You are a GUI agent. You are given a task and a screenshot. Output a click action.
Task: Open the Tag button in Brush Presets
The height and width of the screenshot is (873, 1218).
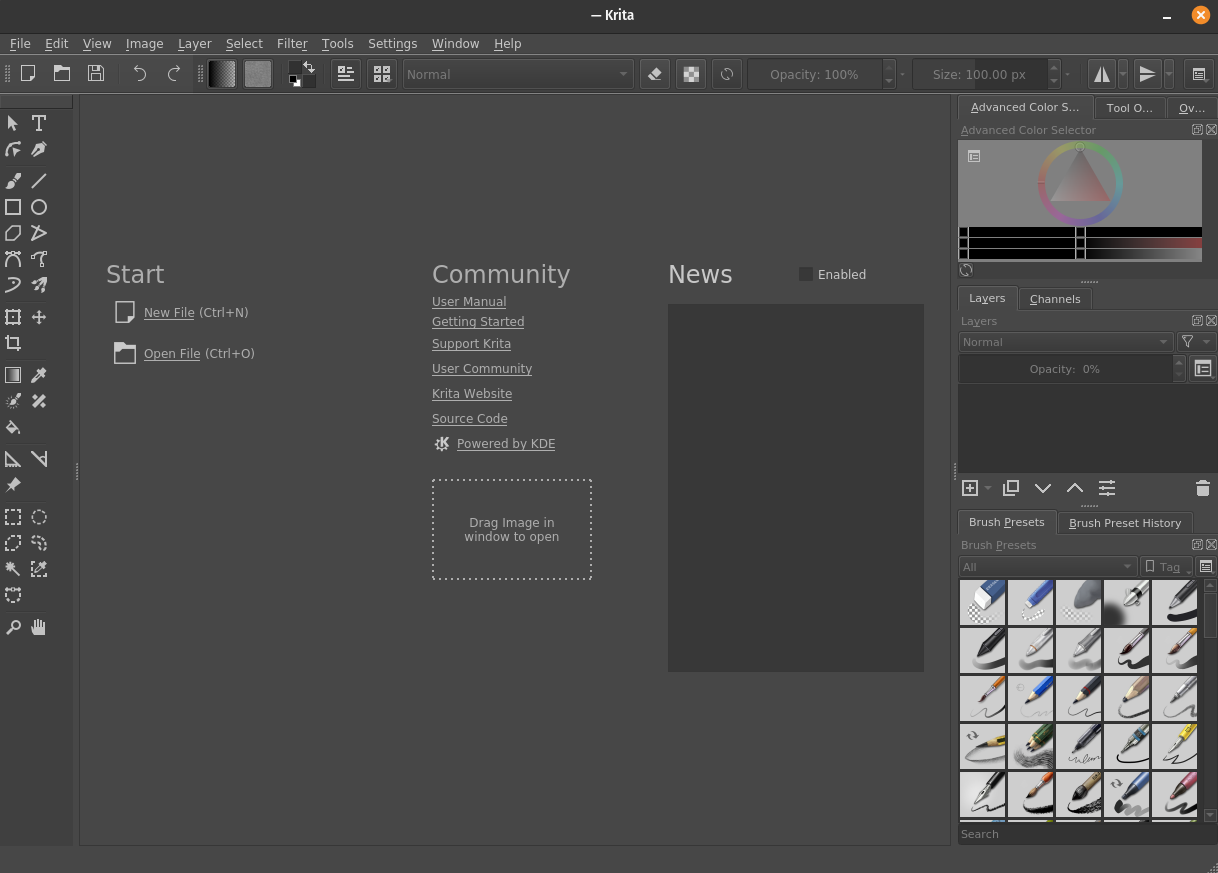[x=1166, y=567]
